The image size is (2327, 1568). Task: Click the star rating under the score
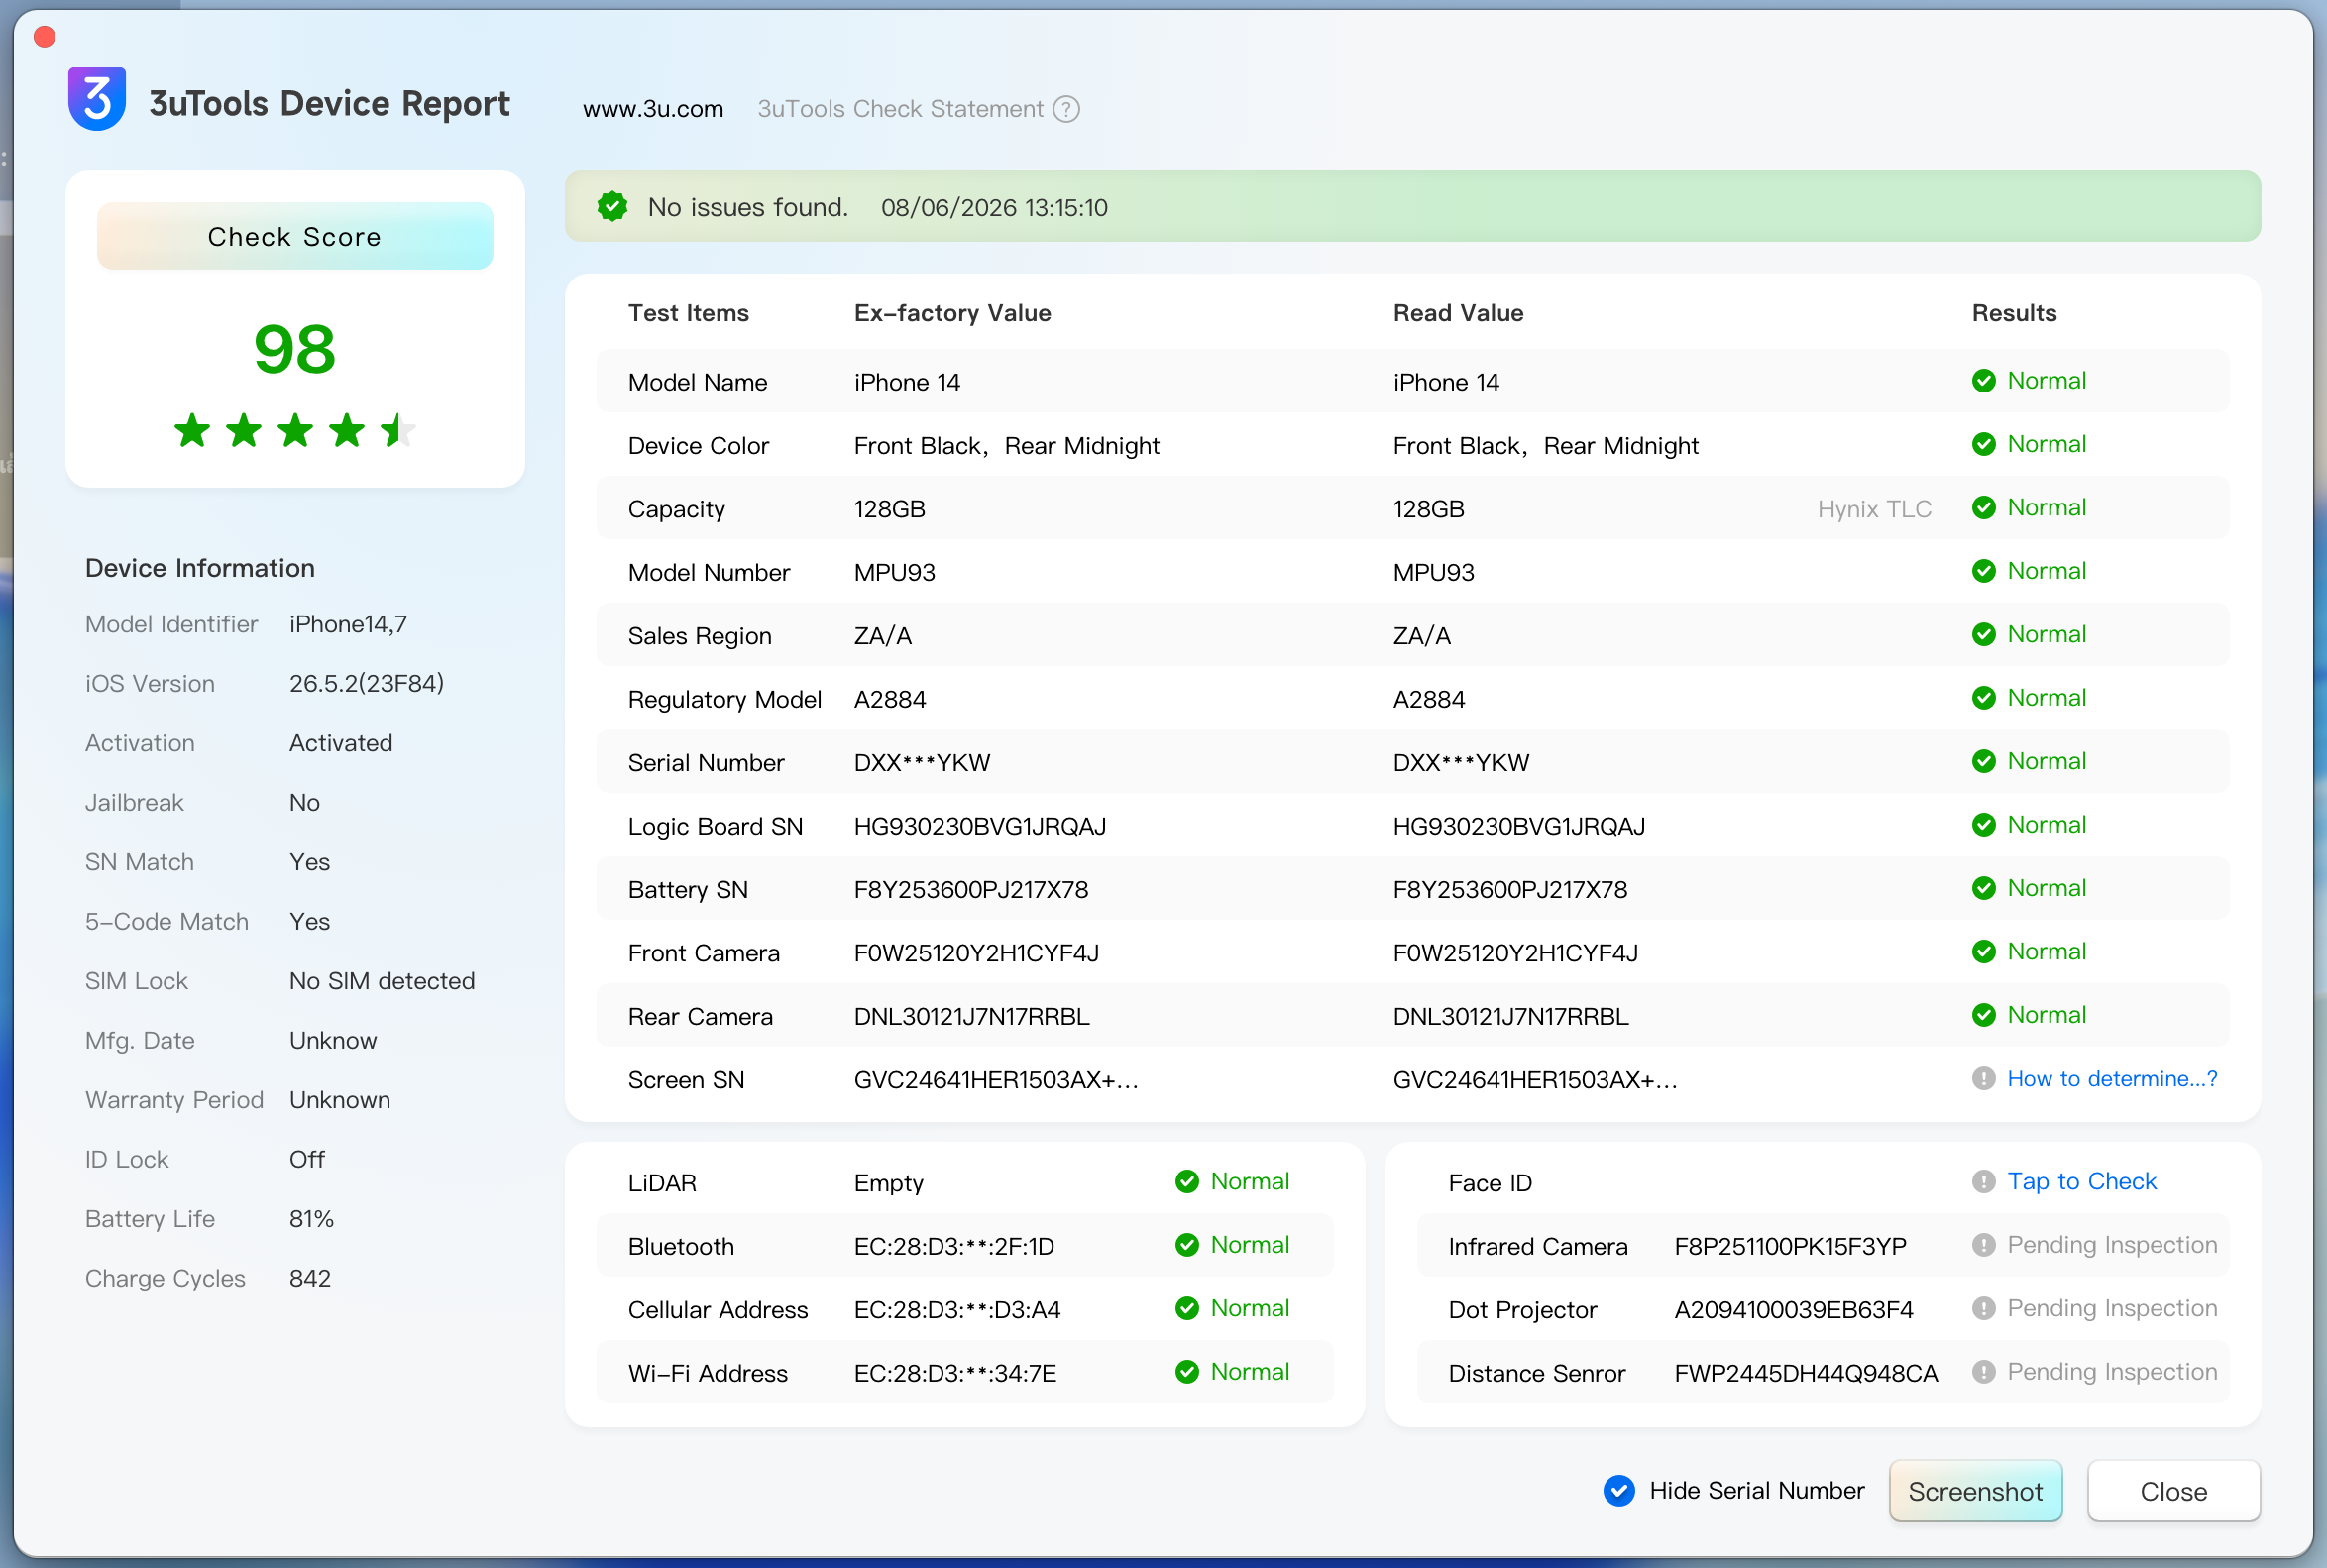click(x=295, y=431)
